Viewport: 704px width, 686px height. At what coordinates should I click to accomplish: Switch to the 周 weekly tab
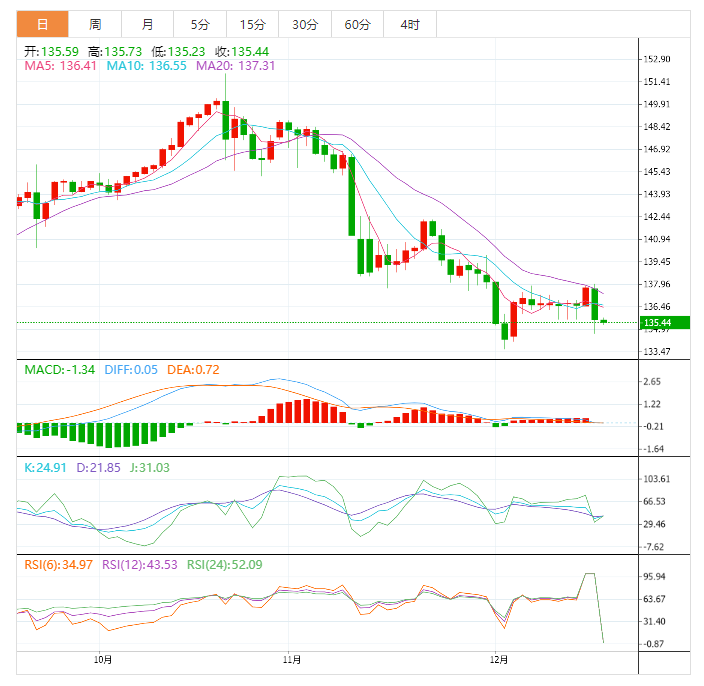click(95, 24)
